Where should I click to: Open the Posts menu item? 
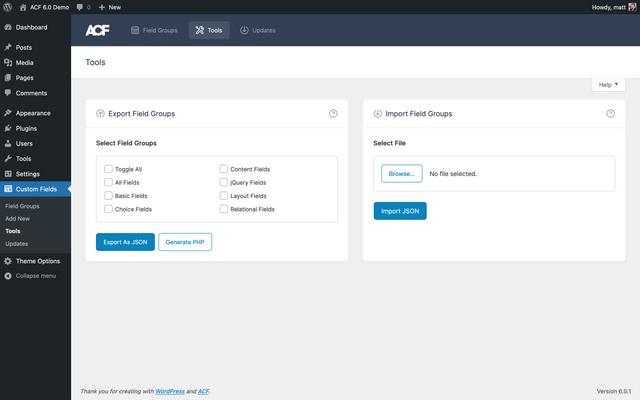coord(35,47)
